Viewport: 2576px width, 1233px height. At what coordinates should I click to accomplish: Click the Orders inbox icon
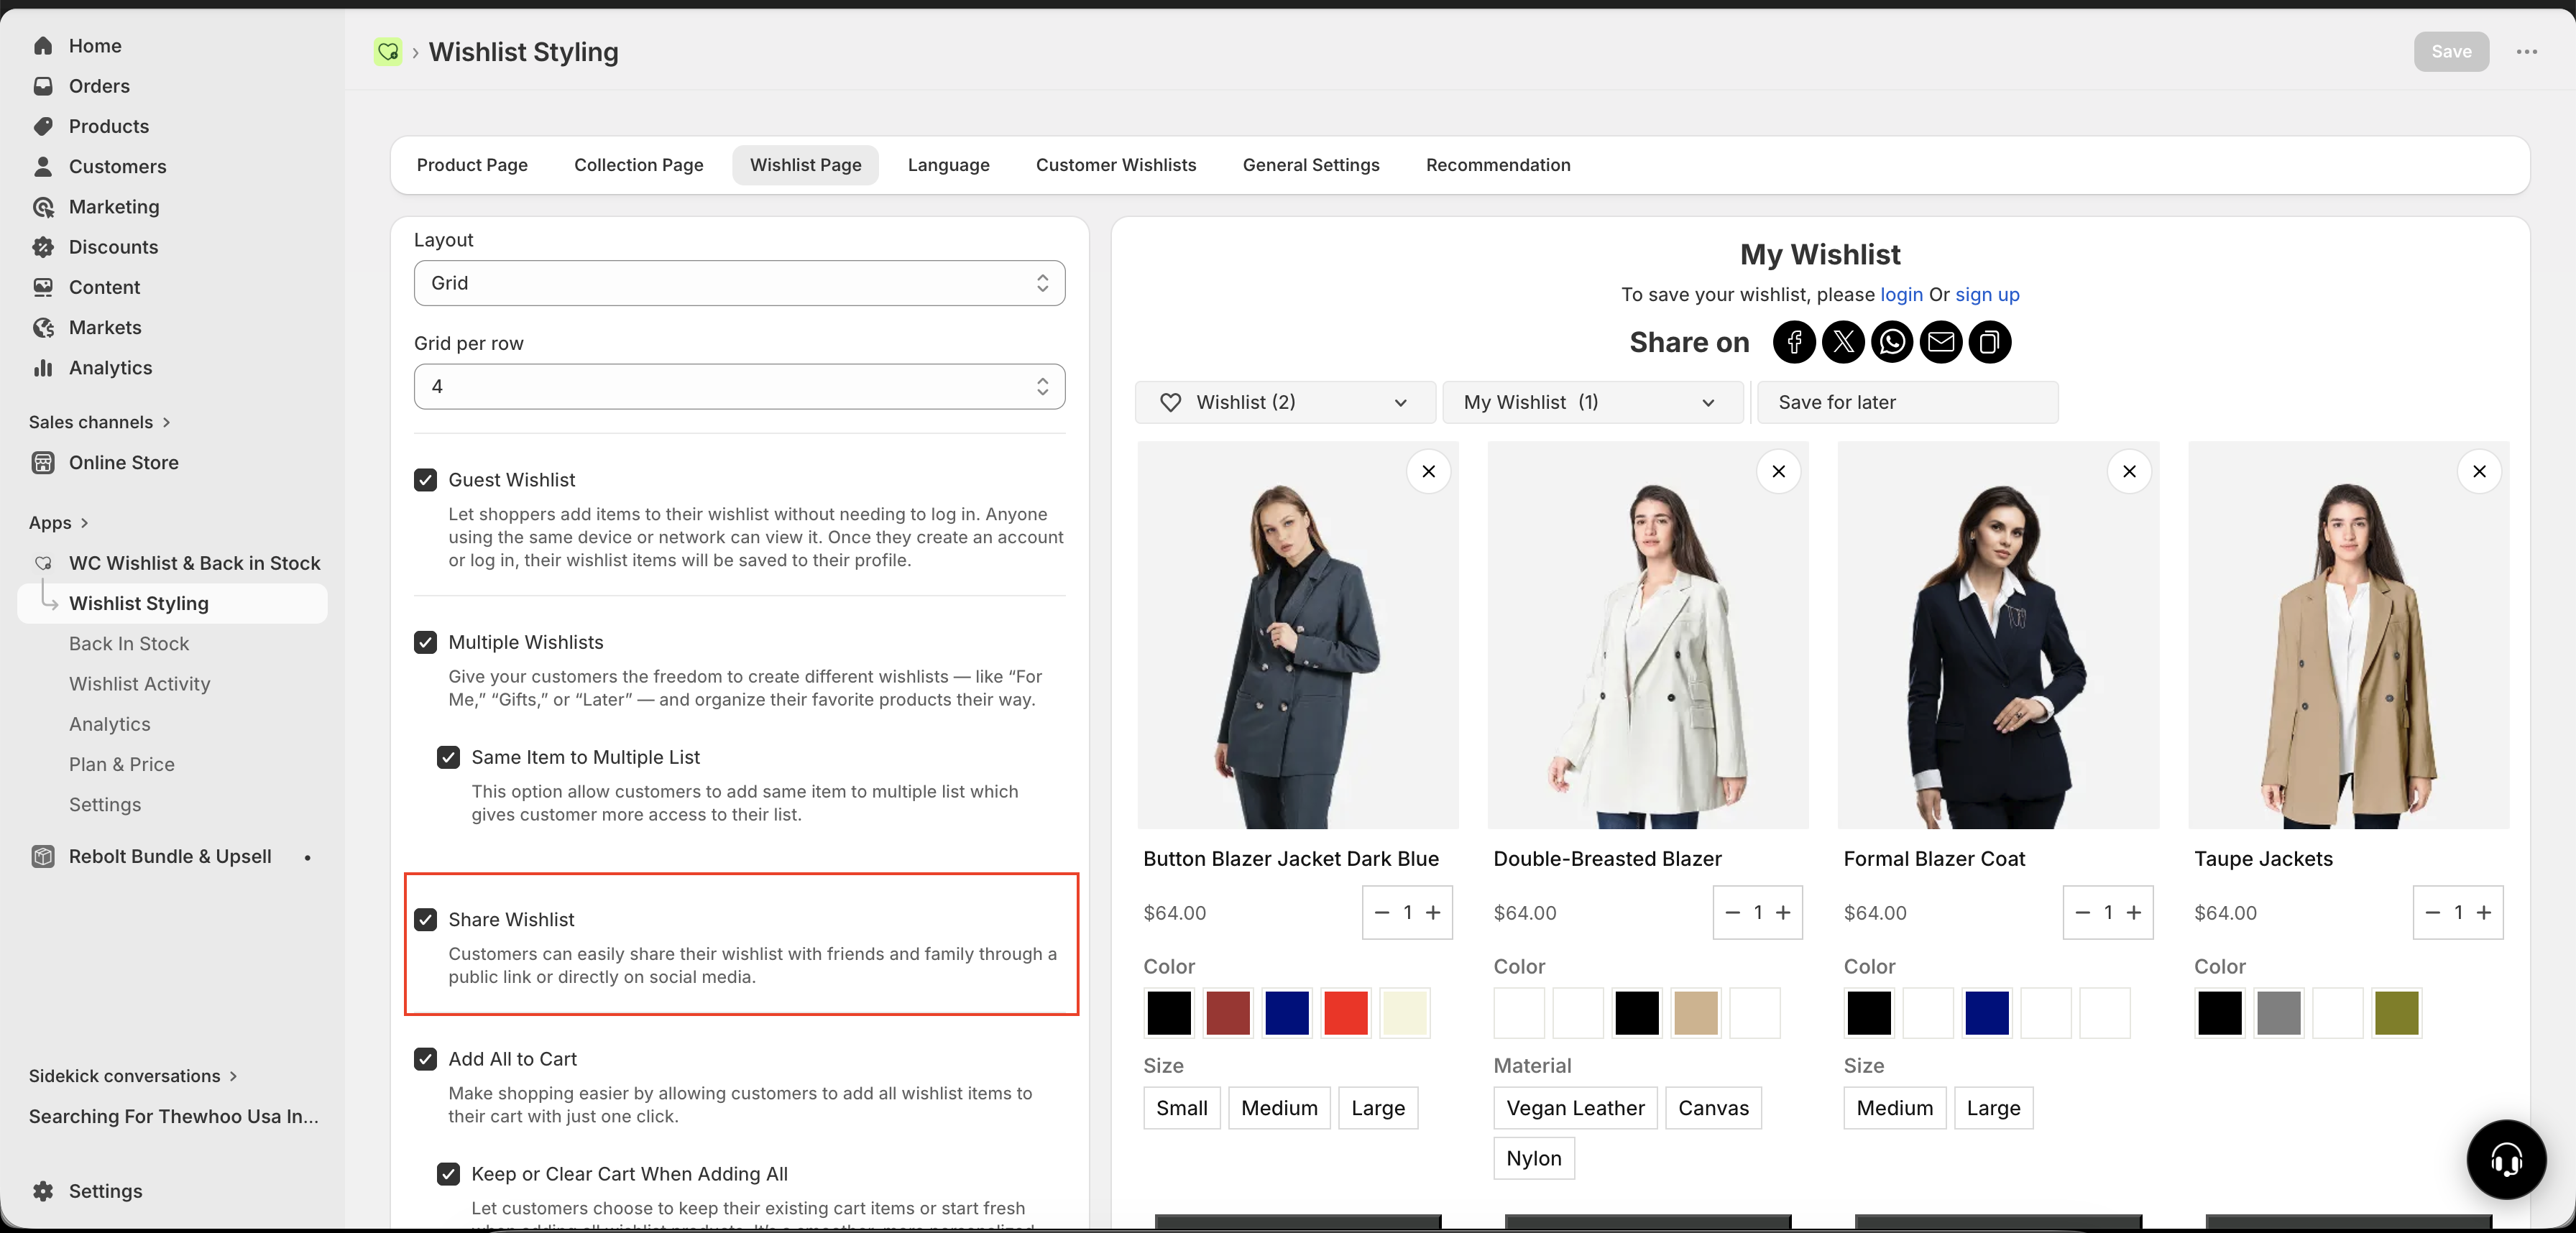pos(43,86)
